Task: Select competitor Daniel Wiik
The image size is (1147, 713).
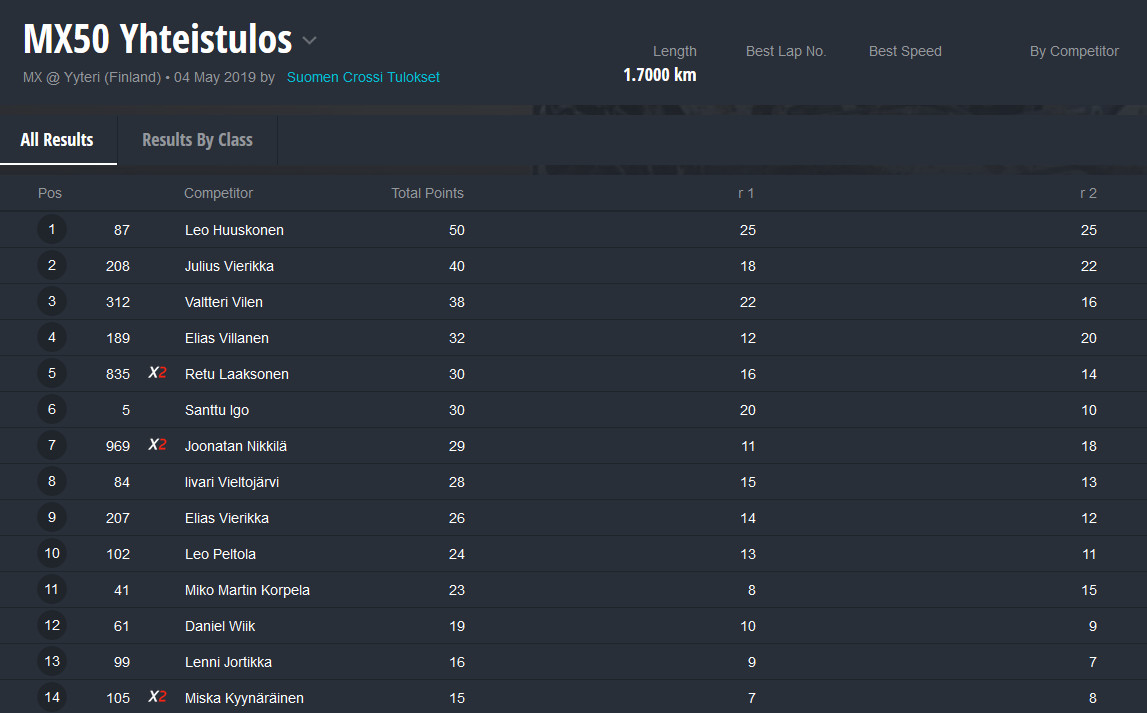Action: pyautogui.click(x=219, y=626)
